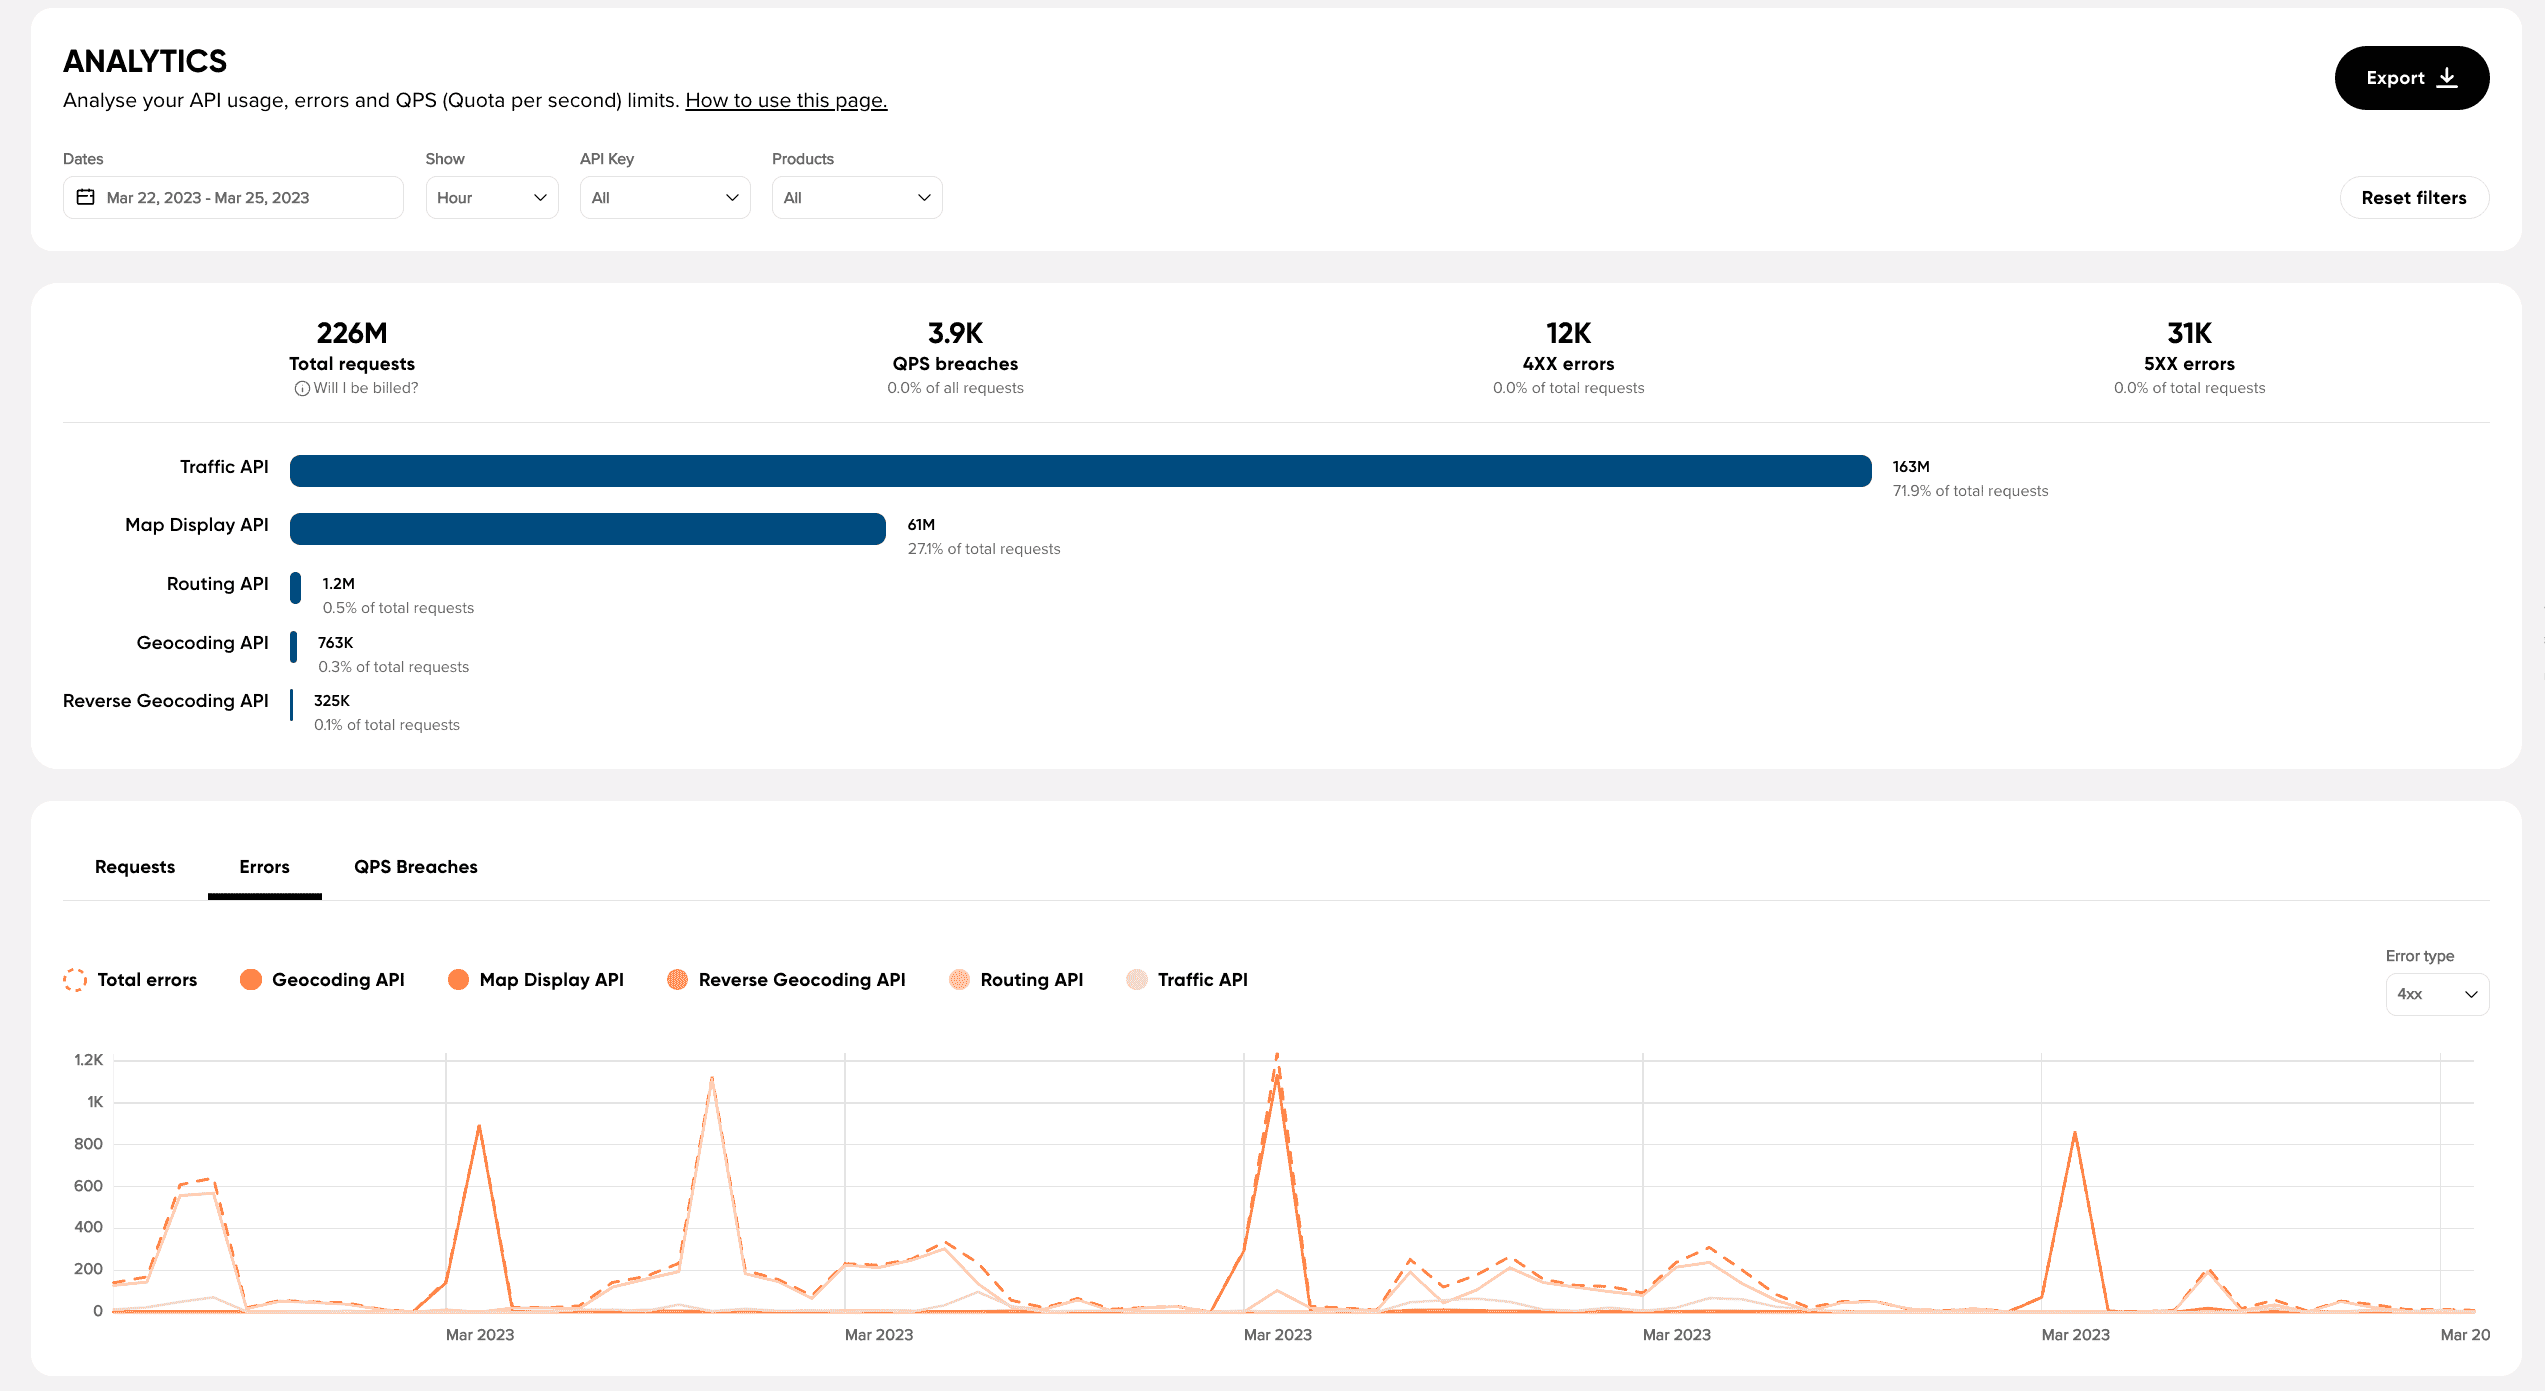
Task: Click the Routing API legend circle
Action: coord(959,980)
